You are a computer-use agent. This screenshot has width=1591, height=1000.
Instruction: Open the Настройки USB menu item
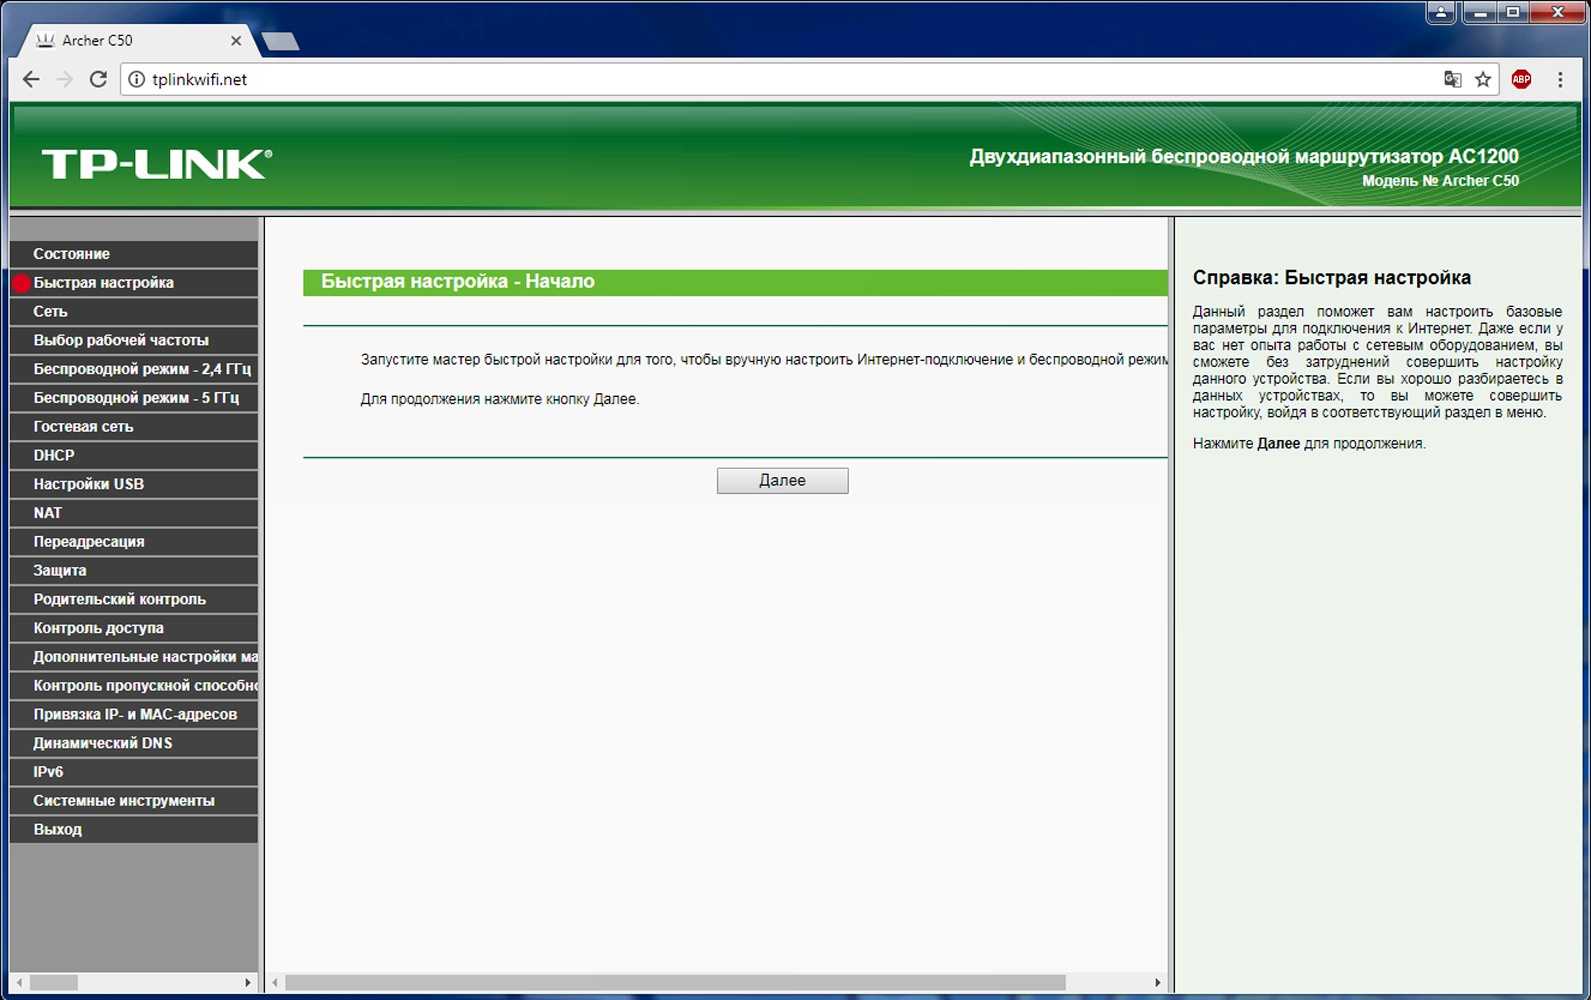[134, 484]
